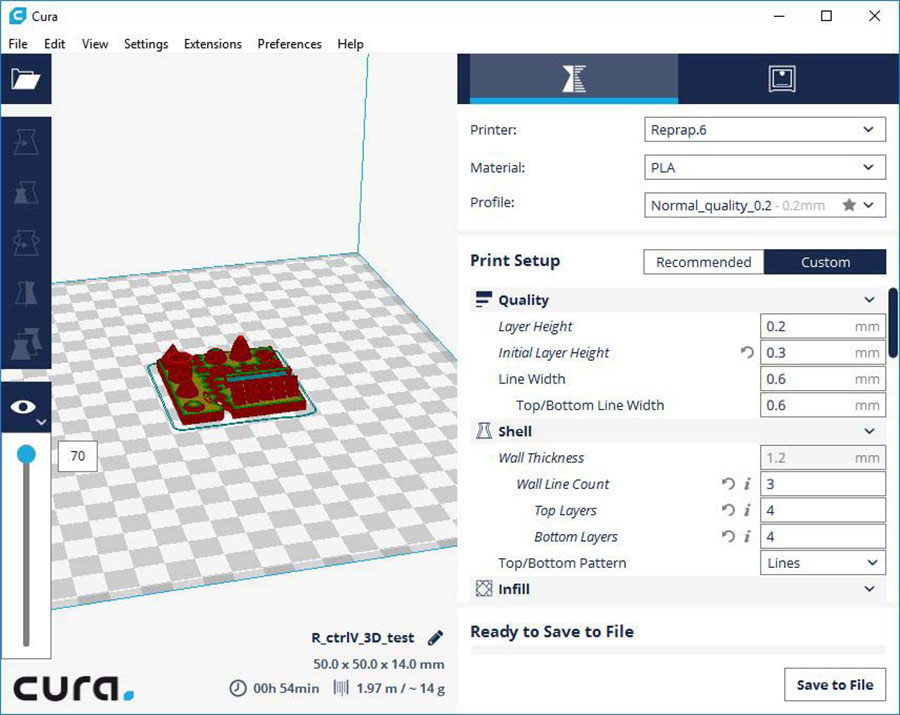
Task: Click the layer number field showing 70
Action: [x=77, y=456]
